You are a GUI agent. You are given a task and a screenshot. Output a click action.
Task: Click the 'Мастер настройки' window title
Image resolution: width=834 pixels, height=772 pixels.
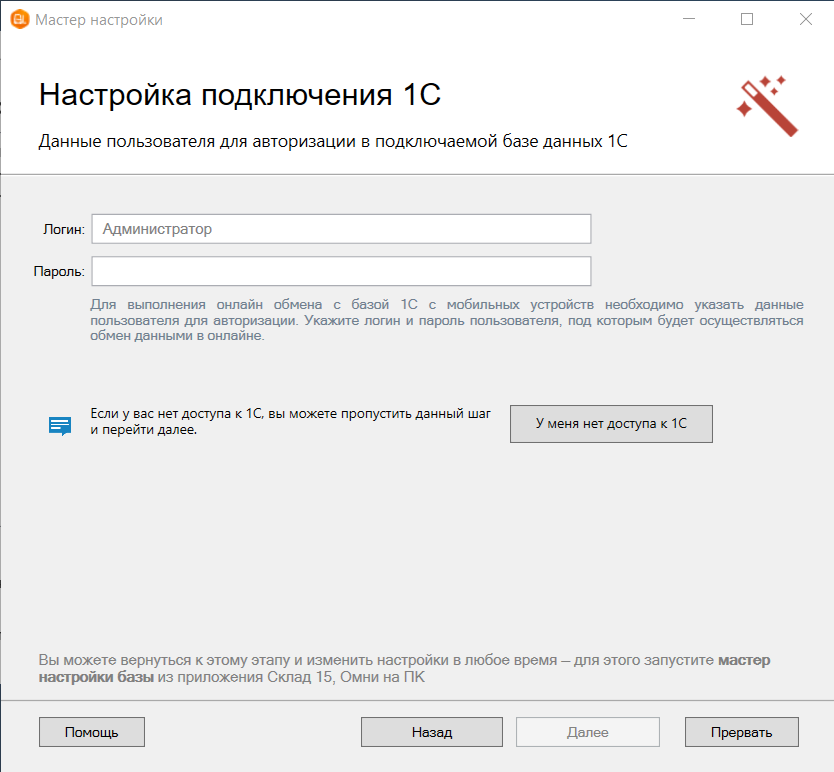(99, 20)
